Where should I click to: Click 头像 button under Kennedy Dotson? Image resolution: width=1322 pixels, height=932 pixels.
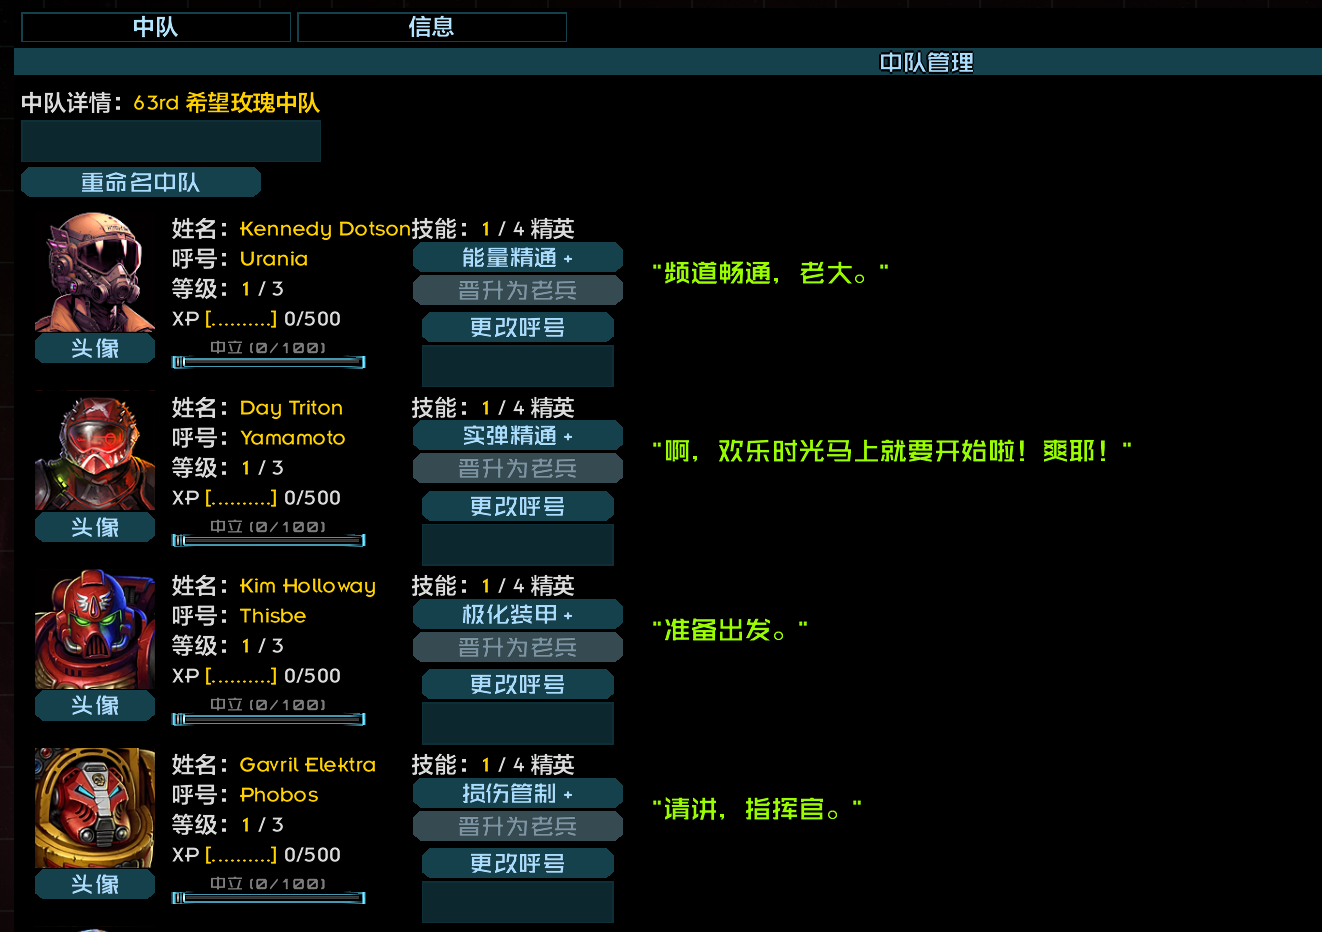[95, 348]
